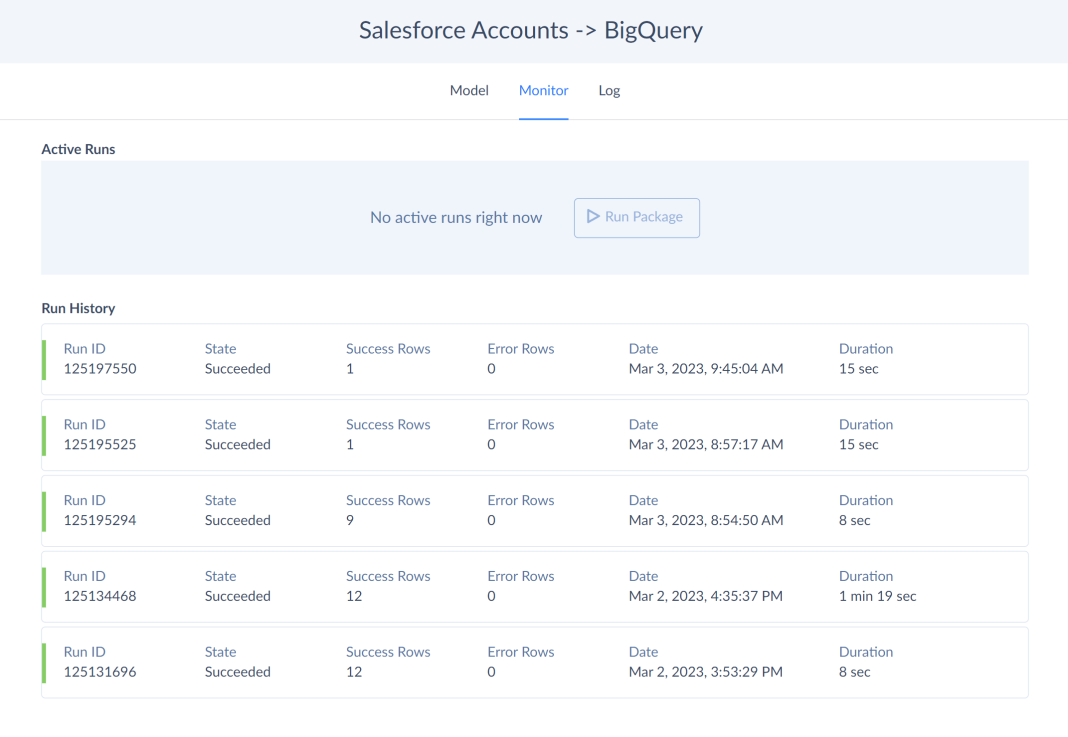The image size is (1068, 737).
Task: Open the Log tab
Action: pyautogui.click(x=609, y=90)
